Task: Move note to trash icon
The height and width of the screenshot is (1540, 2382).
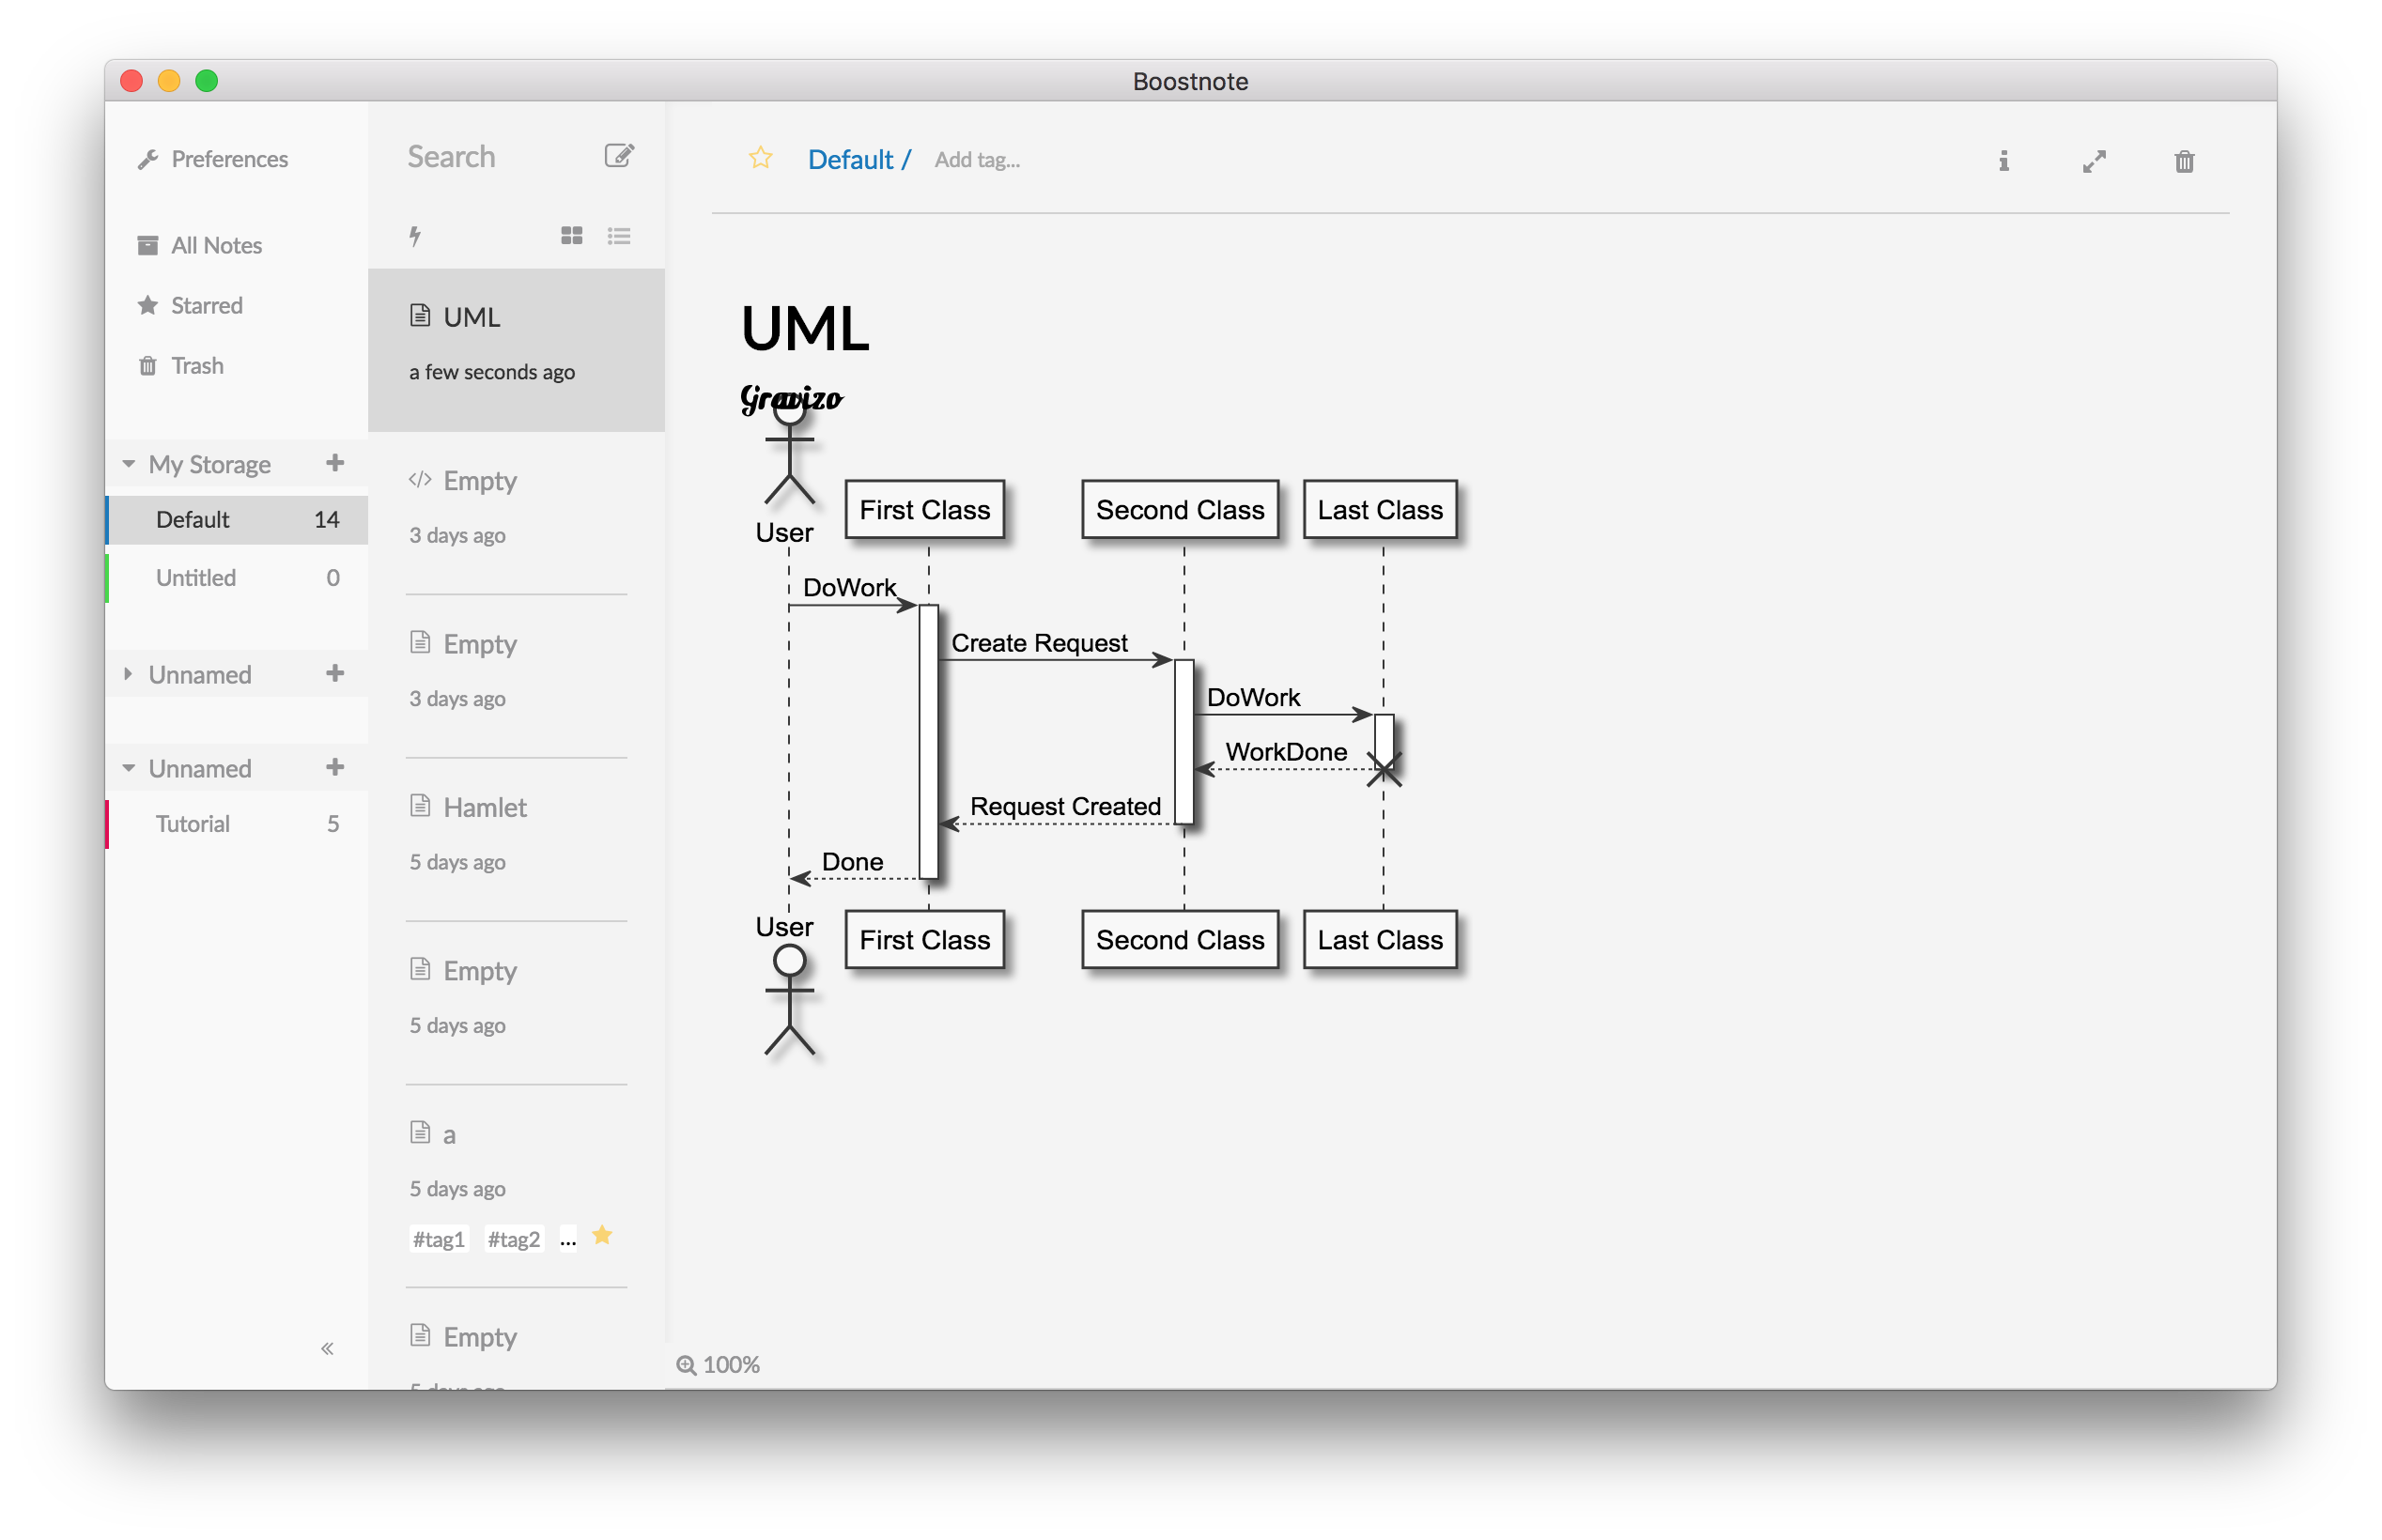Action: (x=2184, y=161)
